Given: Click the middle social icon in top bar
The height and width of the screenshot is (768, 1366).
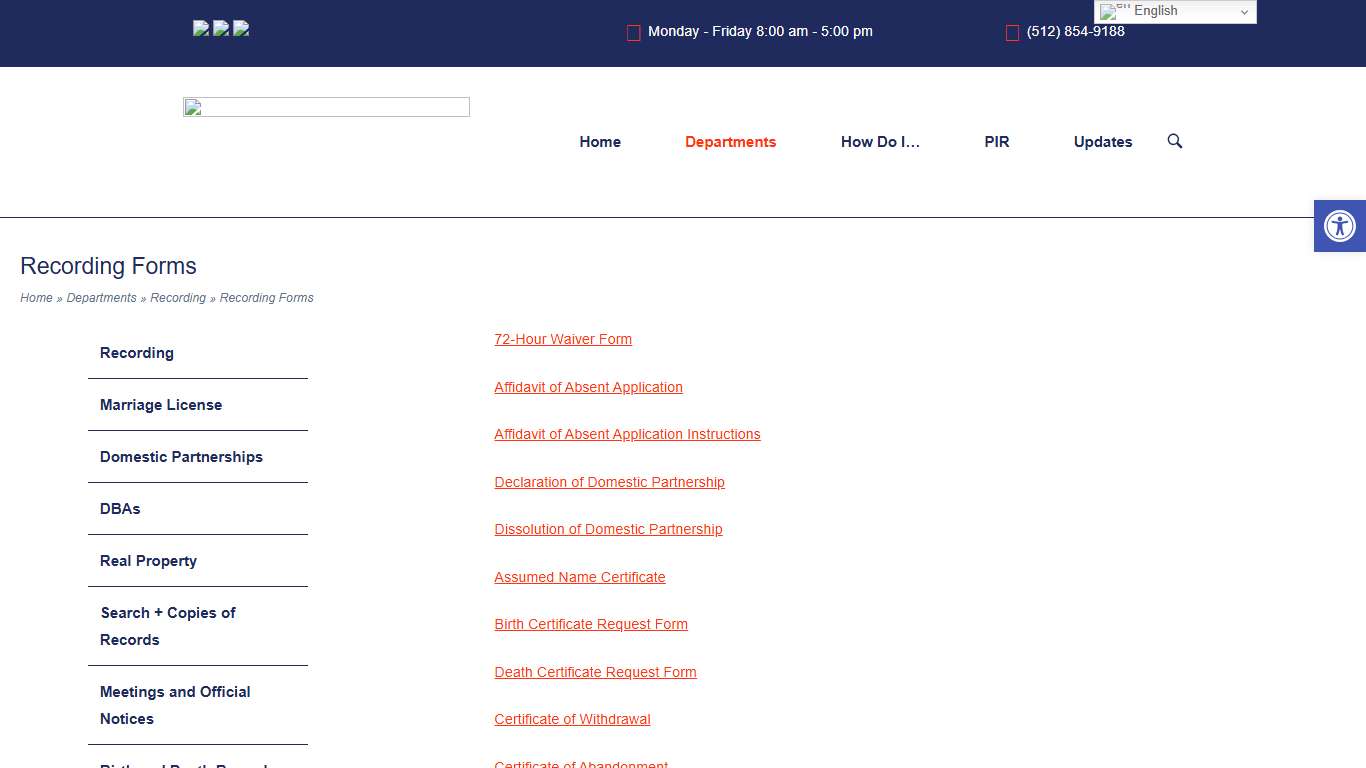Looking at the screenshot, I should 221,28.
